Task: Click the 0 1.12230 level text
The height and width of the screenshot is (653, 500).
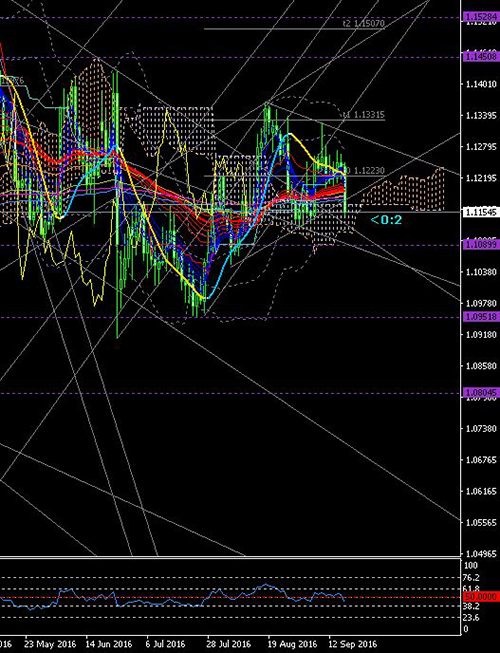Action: point(365,171)
